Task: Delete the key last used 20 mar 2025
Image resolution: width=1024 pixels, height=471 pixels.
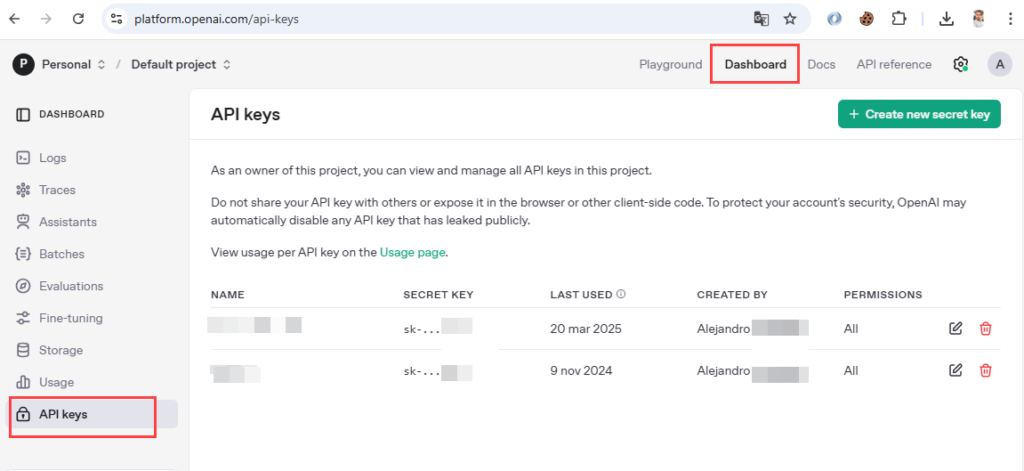Action: tap(985, 329)
